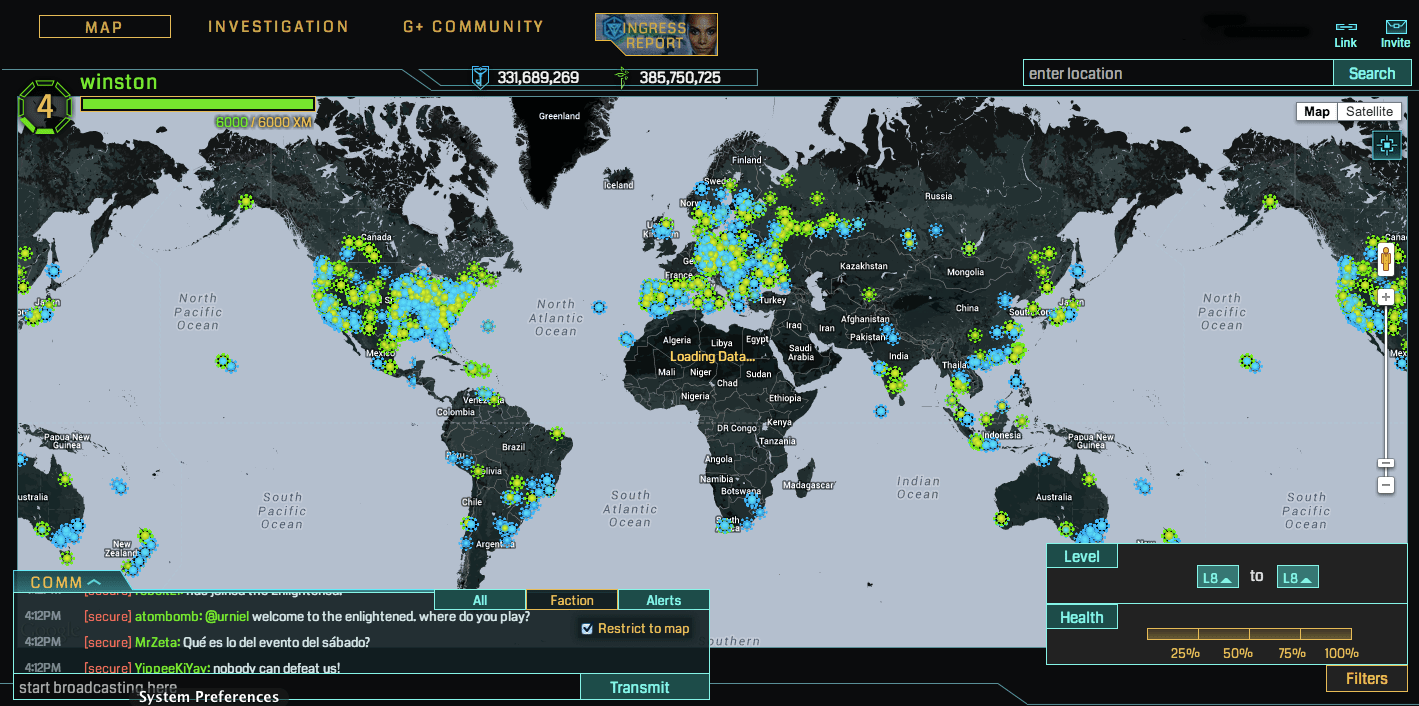This screenshot has height=706, width=1419.
Task: Click the South Atlantic Ocean label
Action: (630, 508)
